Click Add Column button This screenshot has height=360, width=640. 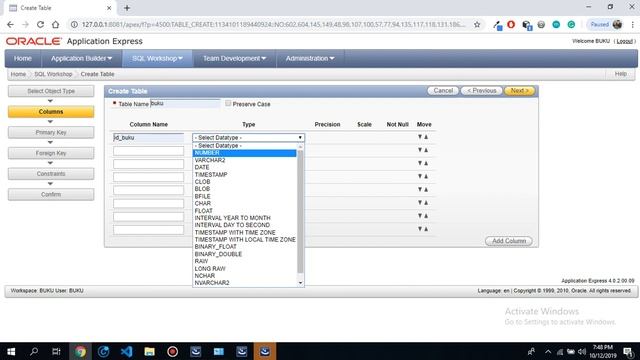509,241
